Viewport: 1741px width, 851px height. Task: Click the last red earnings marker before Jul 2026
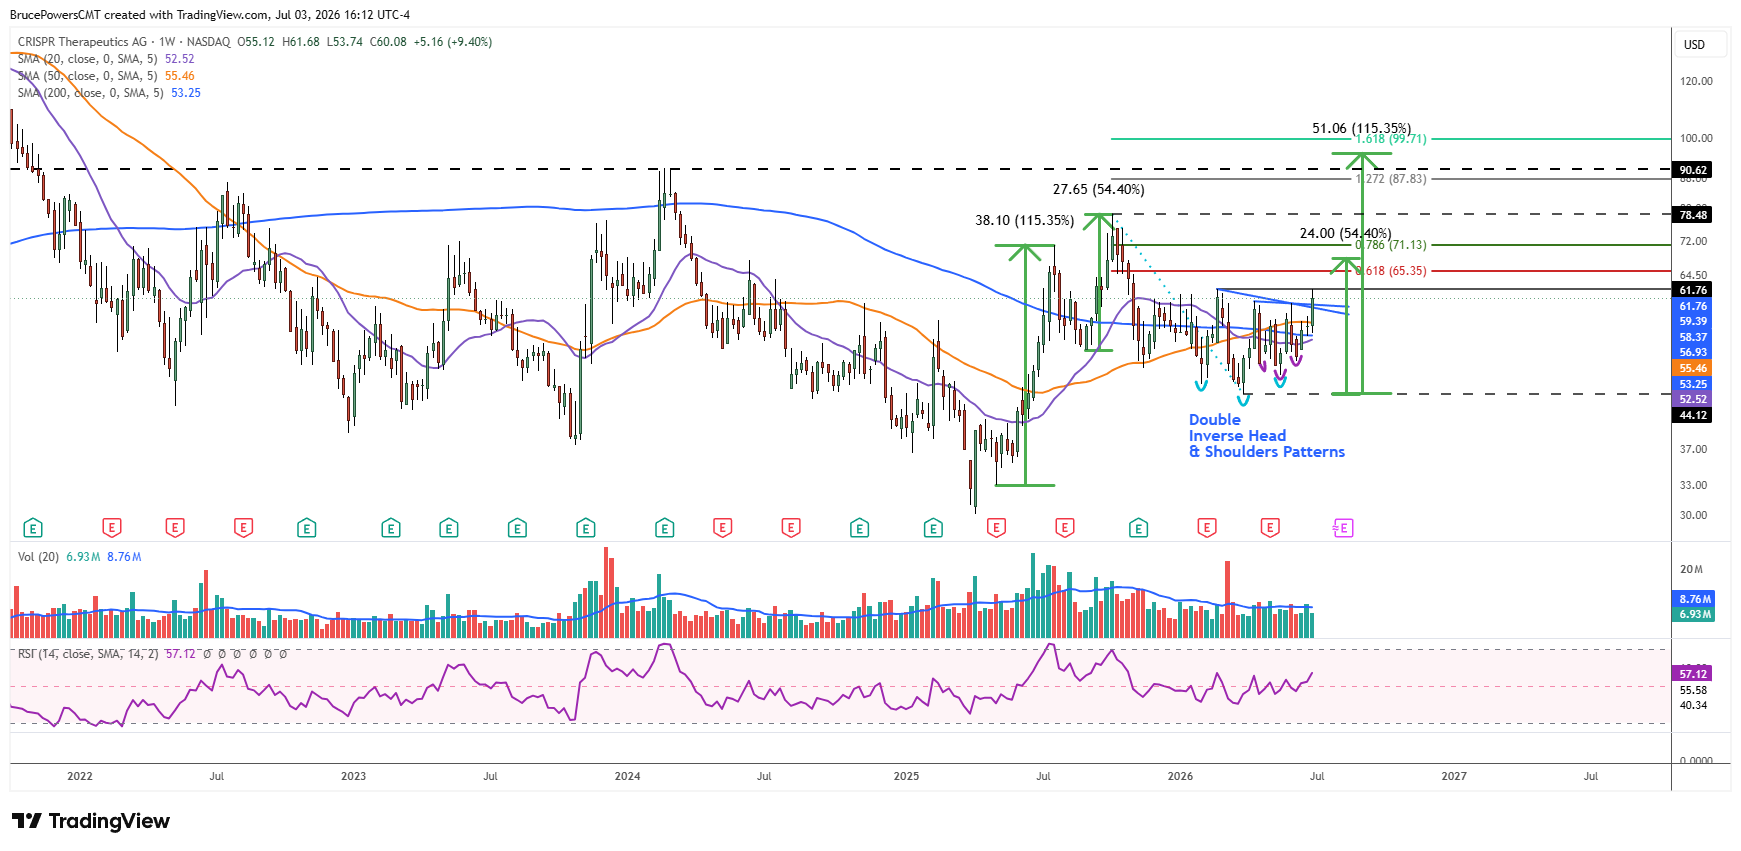[x=1270, y=528]
